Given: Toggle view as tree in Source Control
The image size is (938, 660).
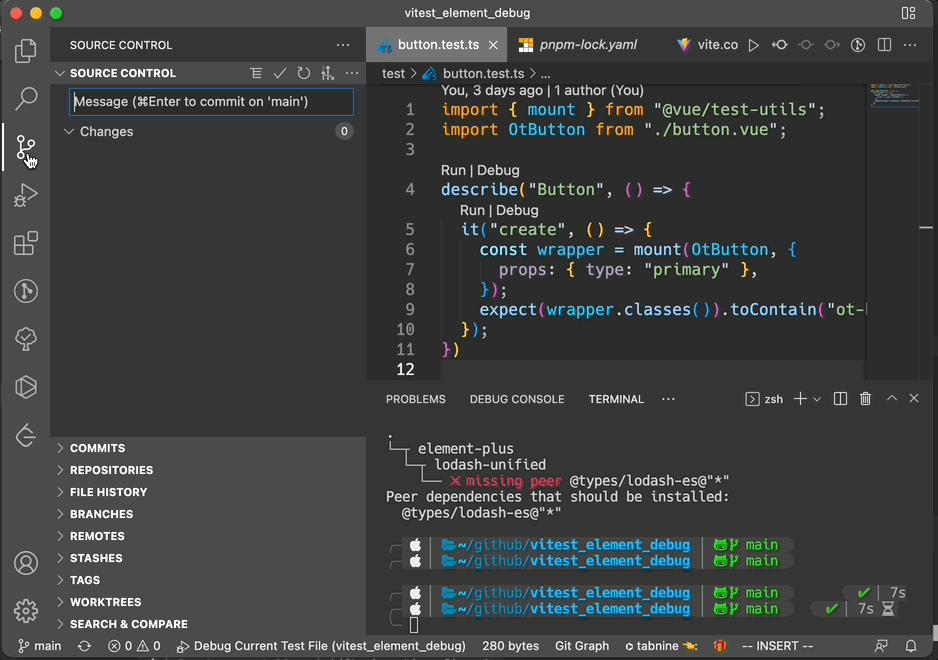Looking at the screenshot, I should 257,73.
